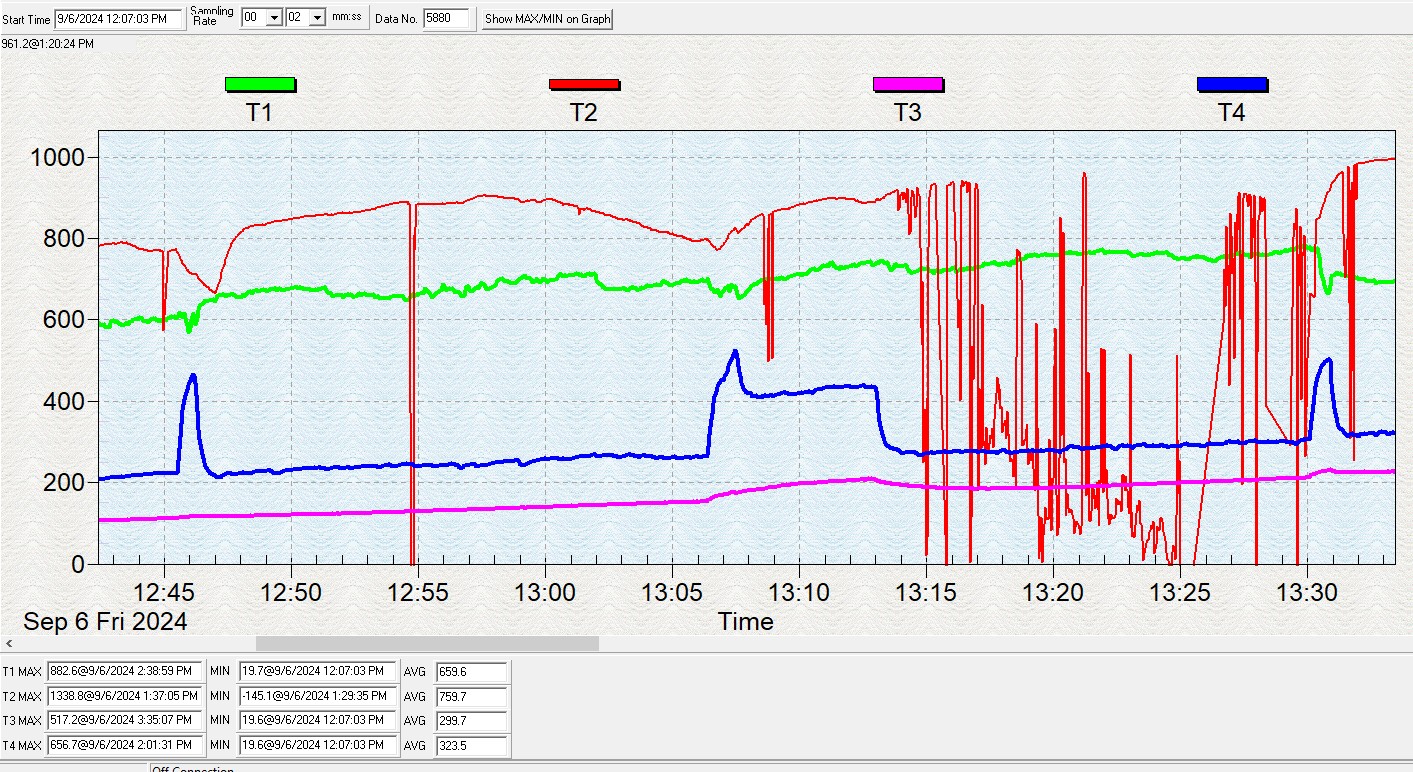Click Show MAX/MIN on Graph button
The width and height of the screenshot is (1413, 772).
[x=547, y=19]
